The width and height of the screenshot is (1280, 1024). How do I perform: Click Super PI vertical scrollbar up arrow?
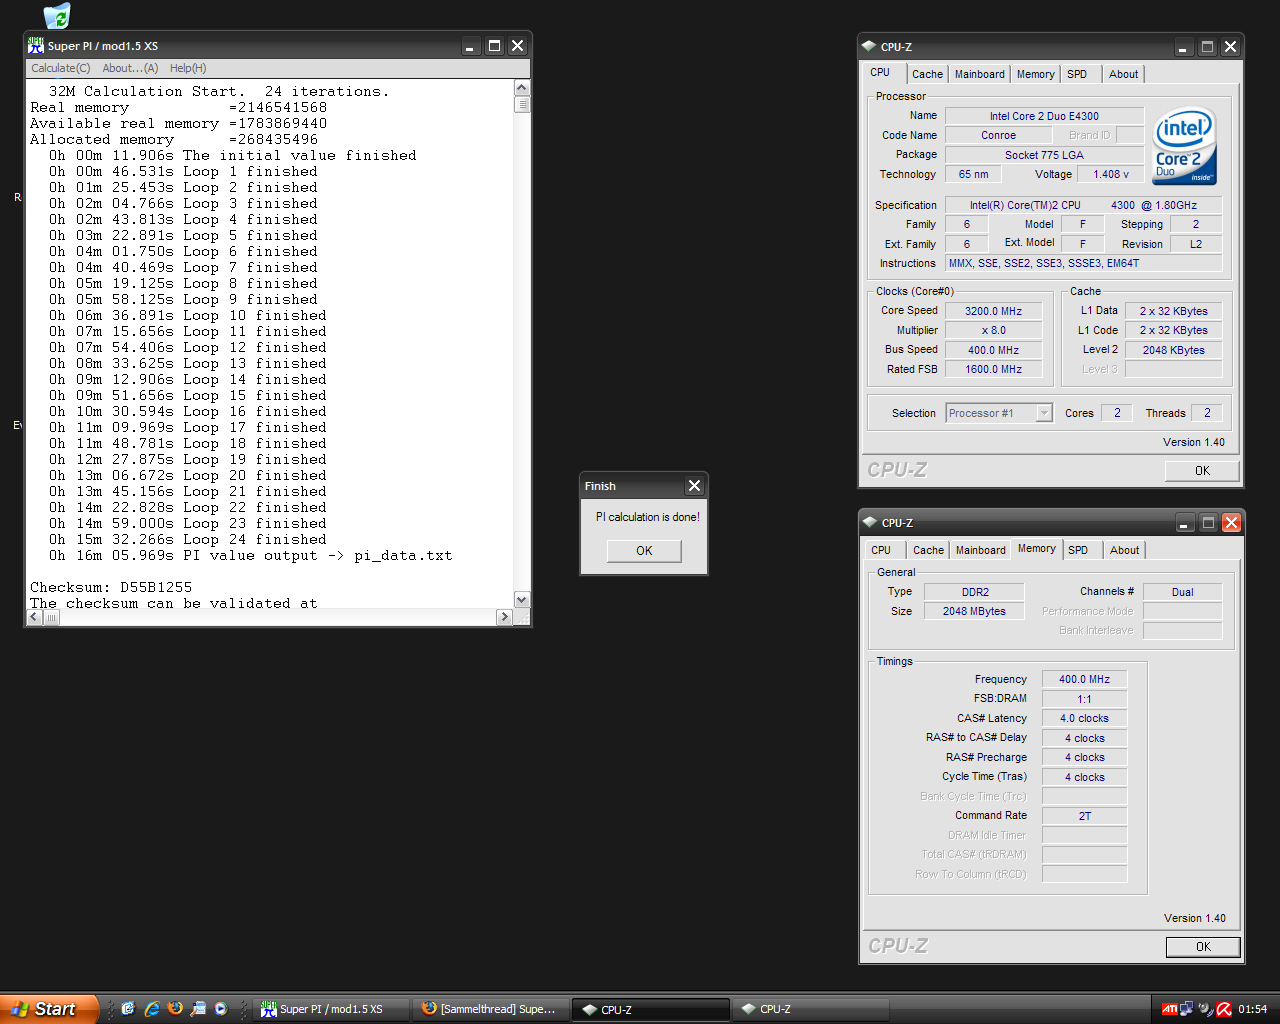(521, 88)
